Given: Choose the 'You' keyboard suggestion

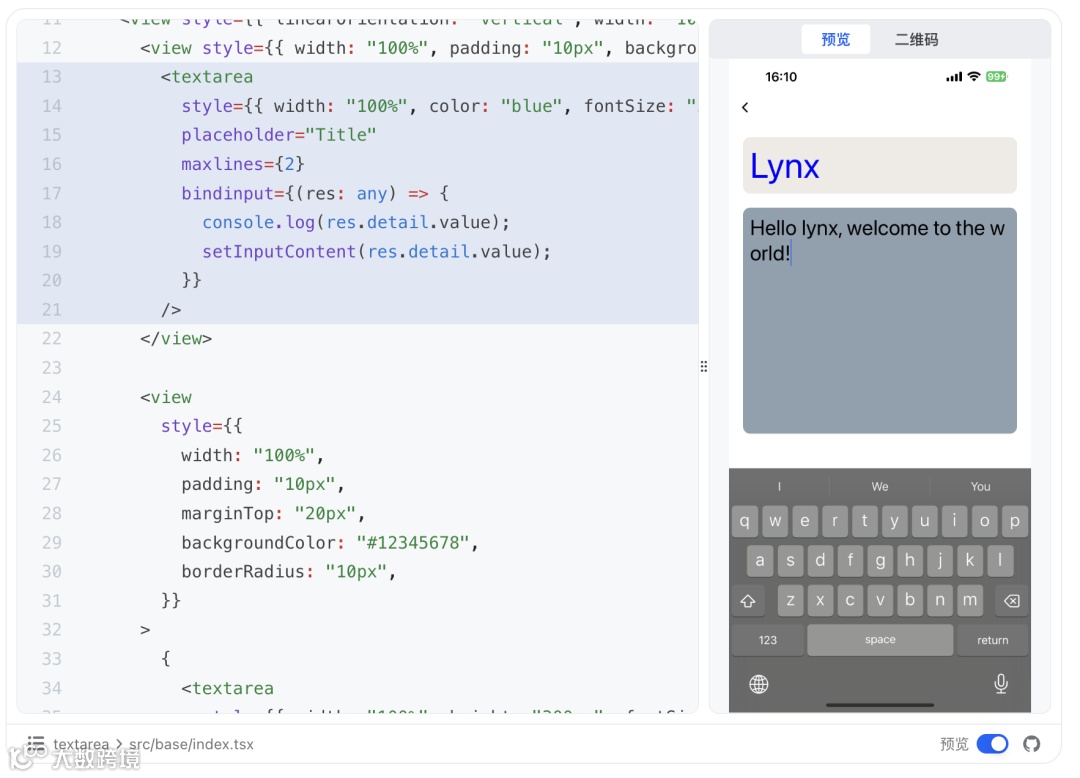Looking at the screenshot, I should 980,486.
